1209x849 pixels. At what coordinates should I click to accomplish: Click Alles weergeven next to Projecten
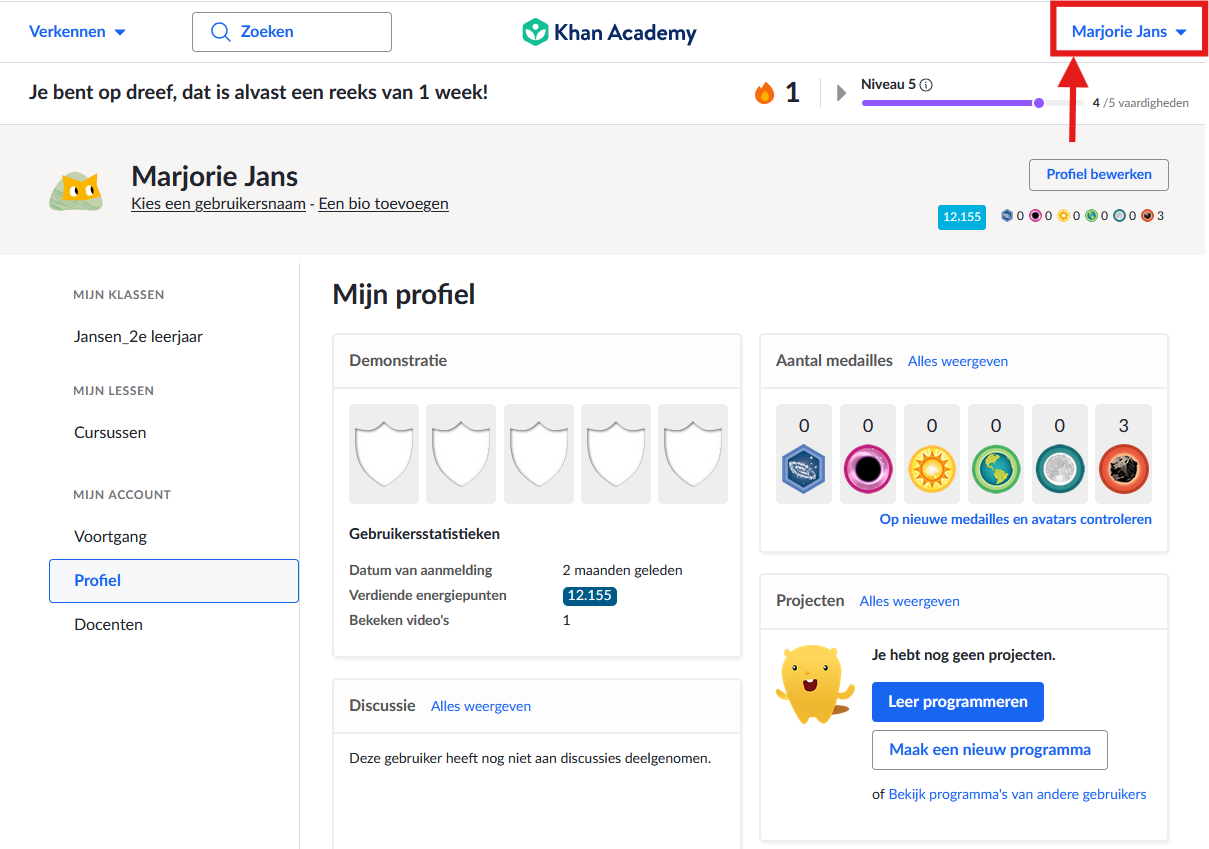point(910,601)
